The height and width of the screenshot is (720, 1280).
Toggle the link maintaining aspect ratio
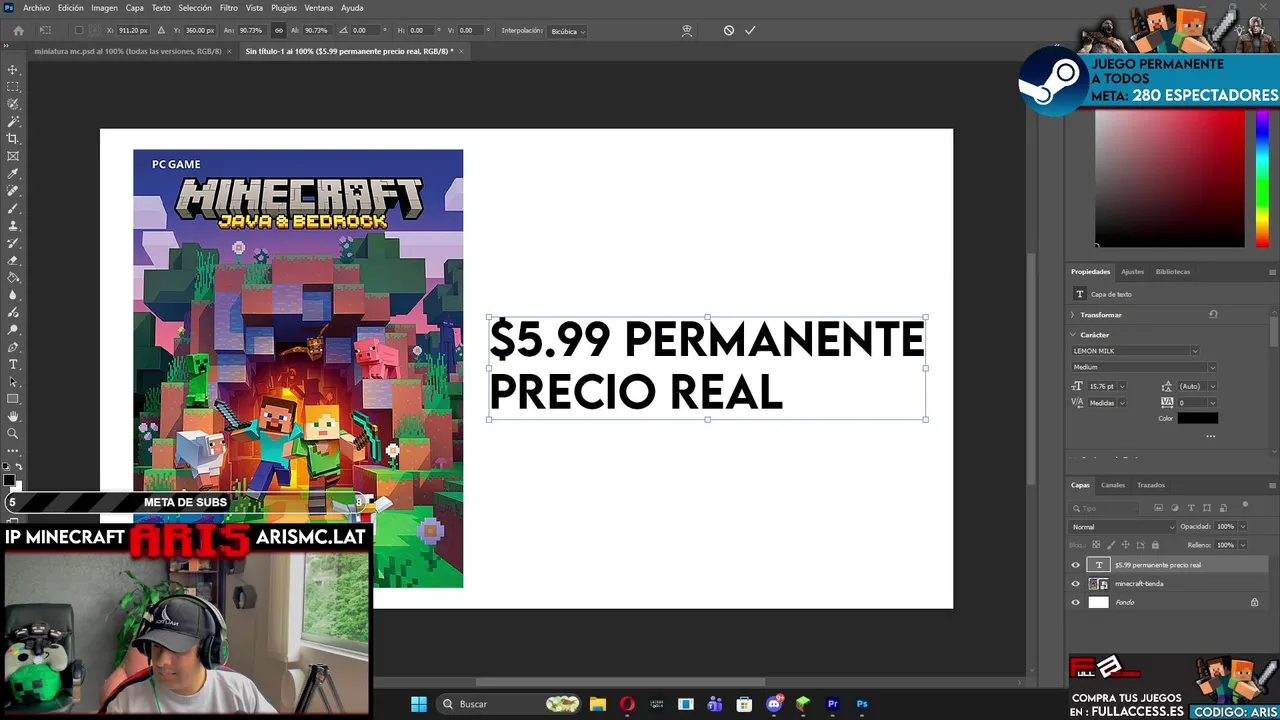coord(278,30)
